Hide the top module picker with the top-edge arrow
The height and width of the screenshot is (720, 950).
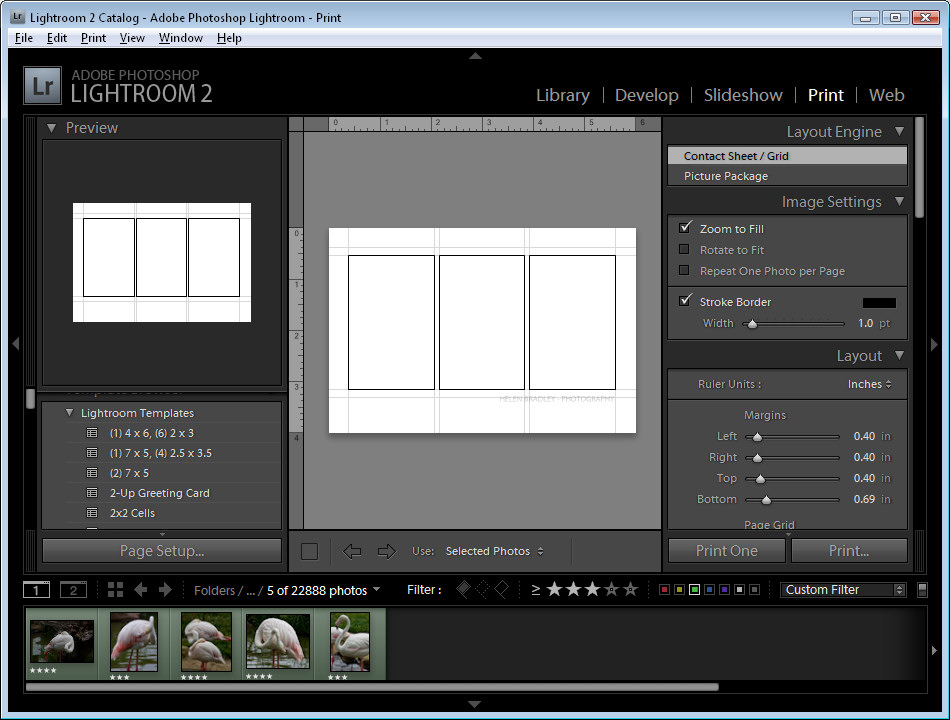[x=476, y=56]
